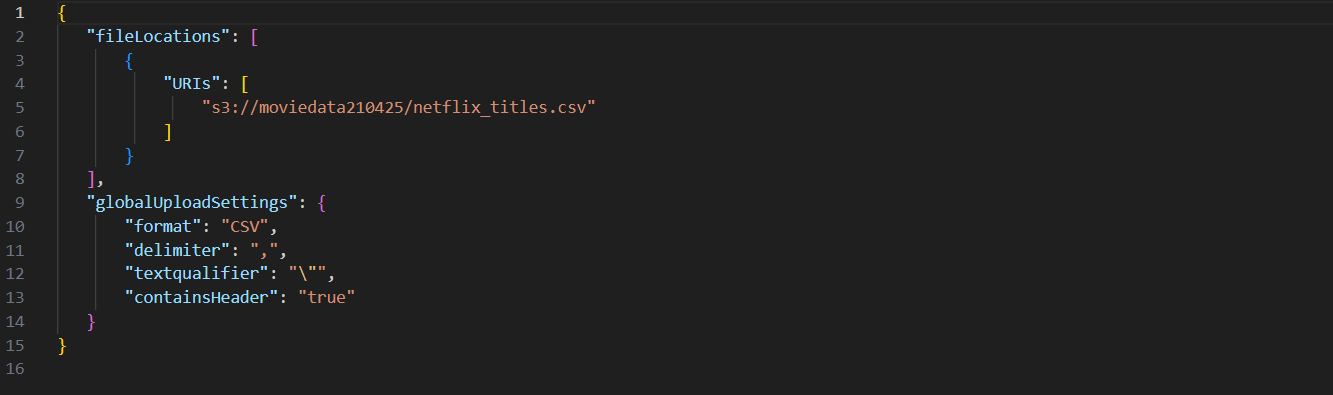Click line number 1 in the gutter
The image size is (1333, 395).
19,13
